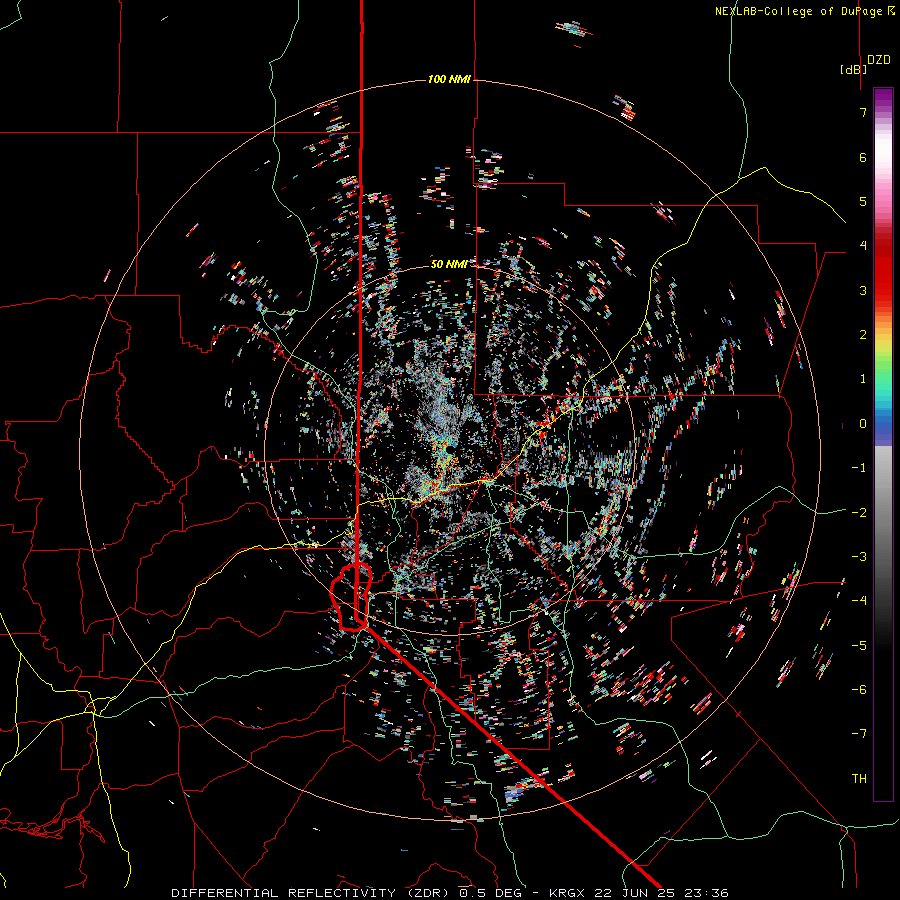Select the 1 value on the color scale
Screen dimensions: 900x900
(863, 379)
